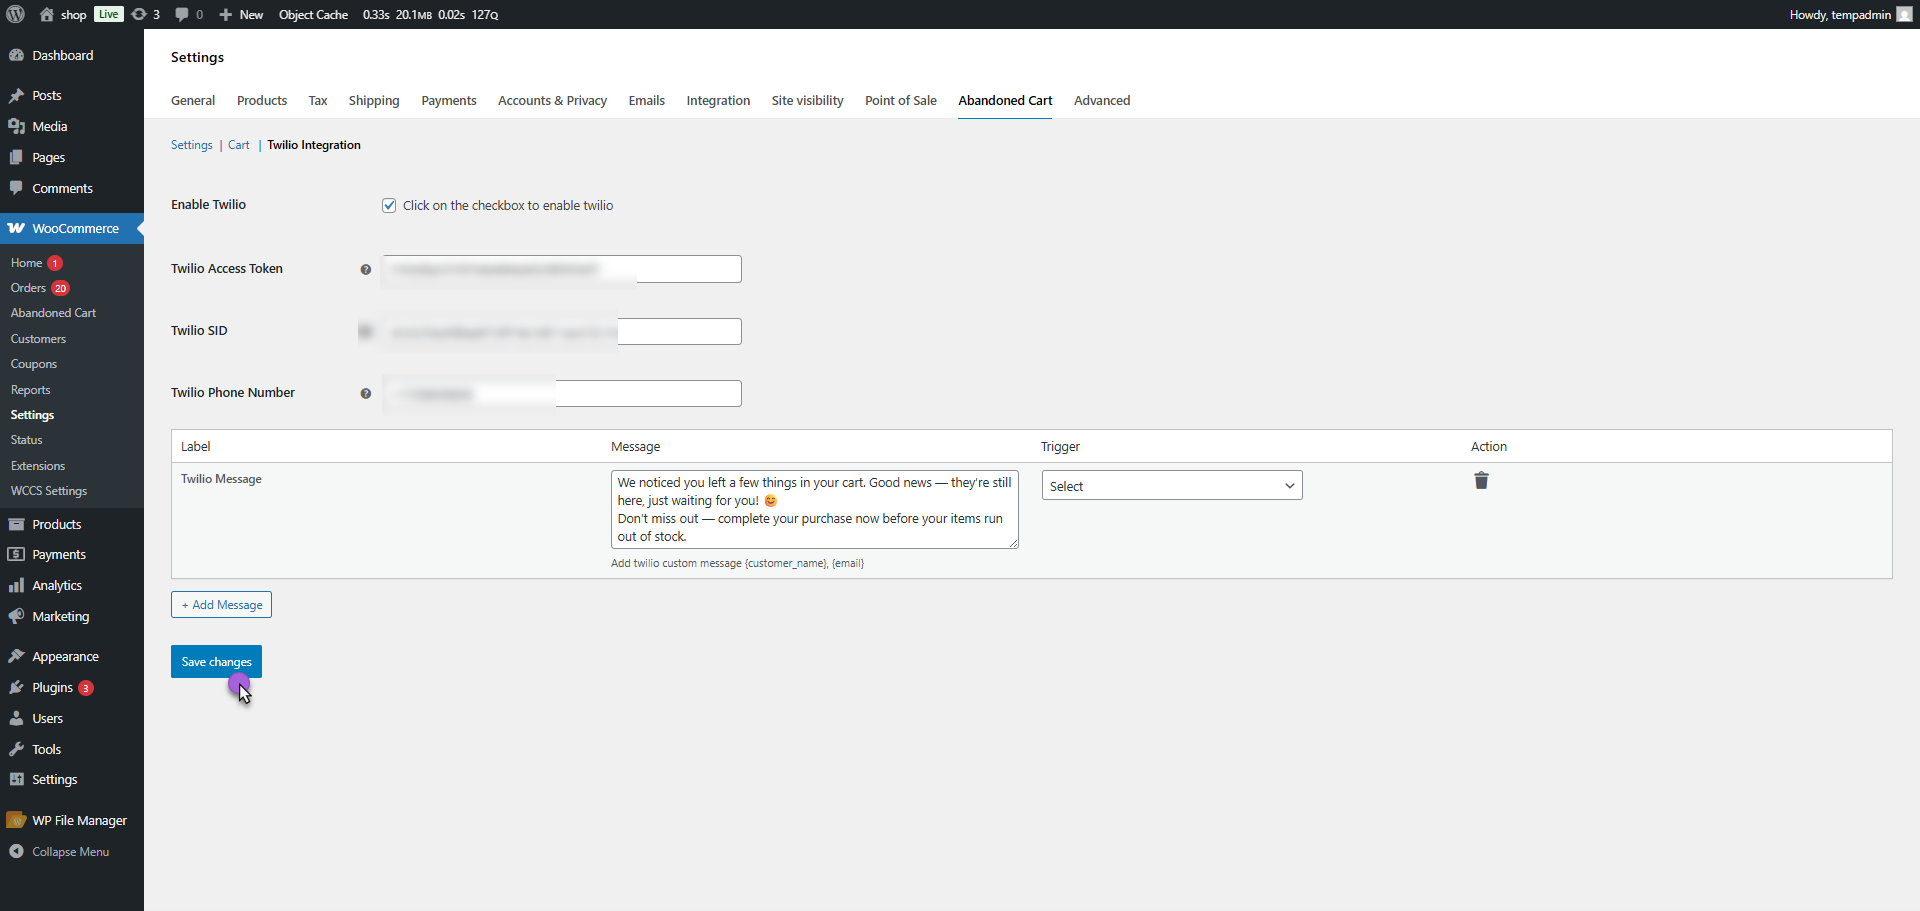Screen dimensions: 1920x911
Task: Click the New content plus icon
Action: coord(225,14)
